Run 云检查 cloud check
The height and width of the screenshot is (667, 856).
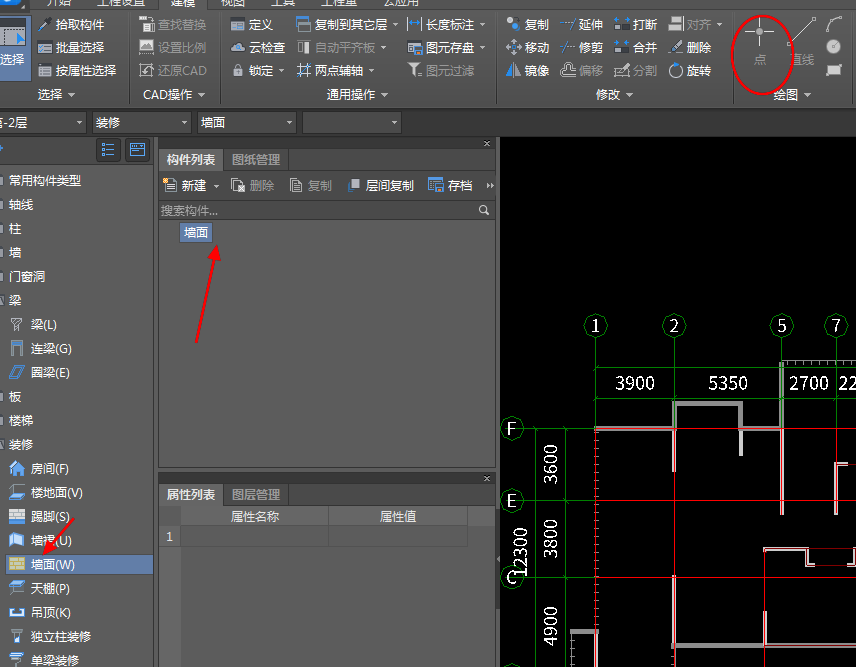point(258,47)
